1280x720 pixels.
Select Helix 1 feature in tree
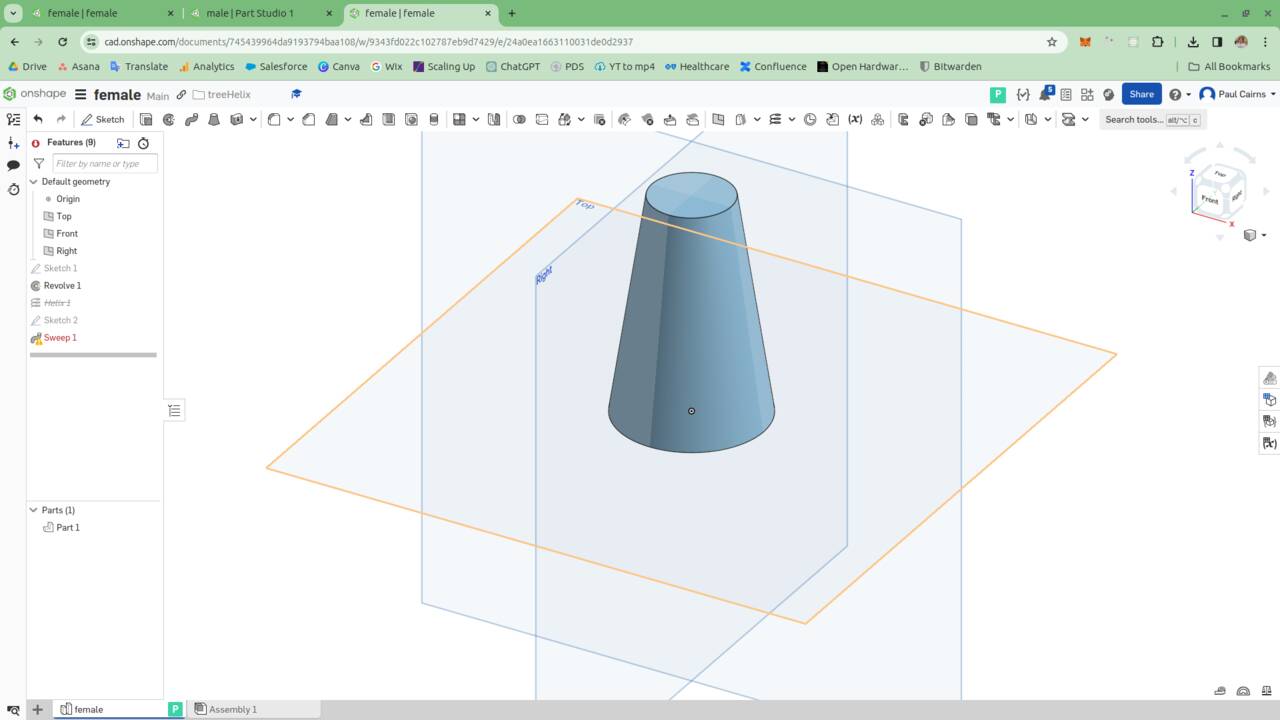click(x=57, y=303)
